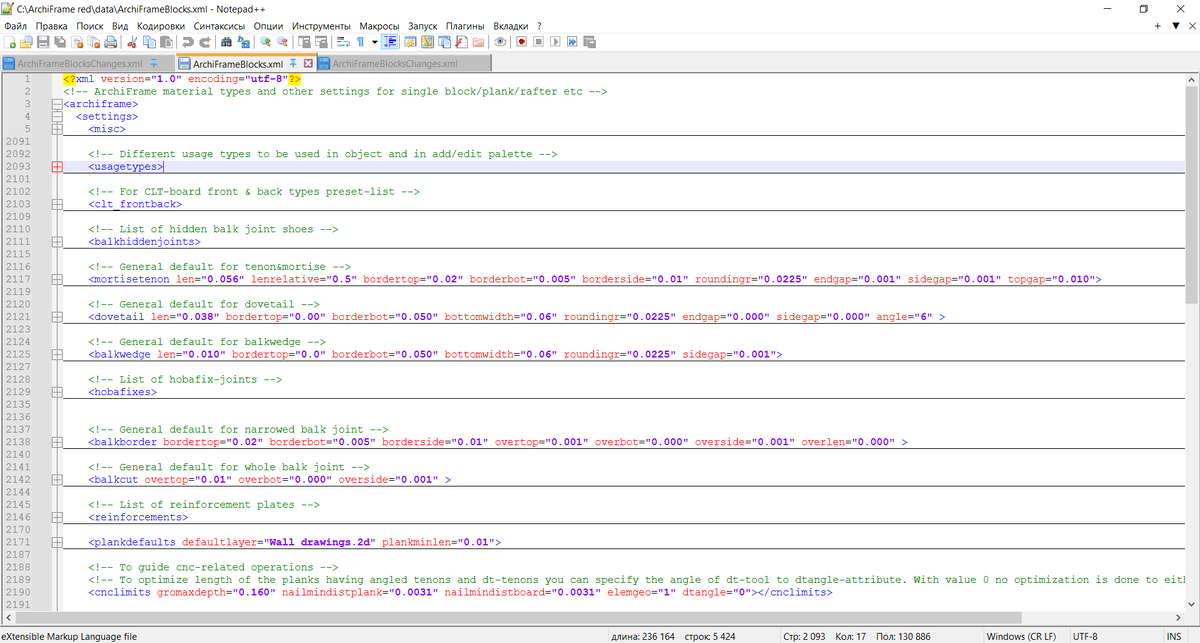Collapse the <archiframe> fold marker
Screen dimensions: 1200x643
pos(56,103)
